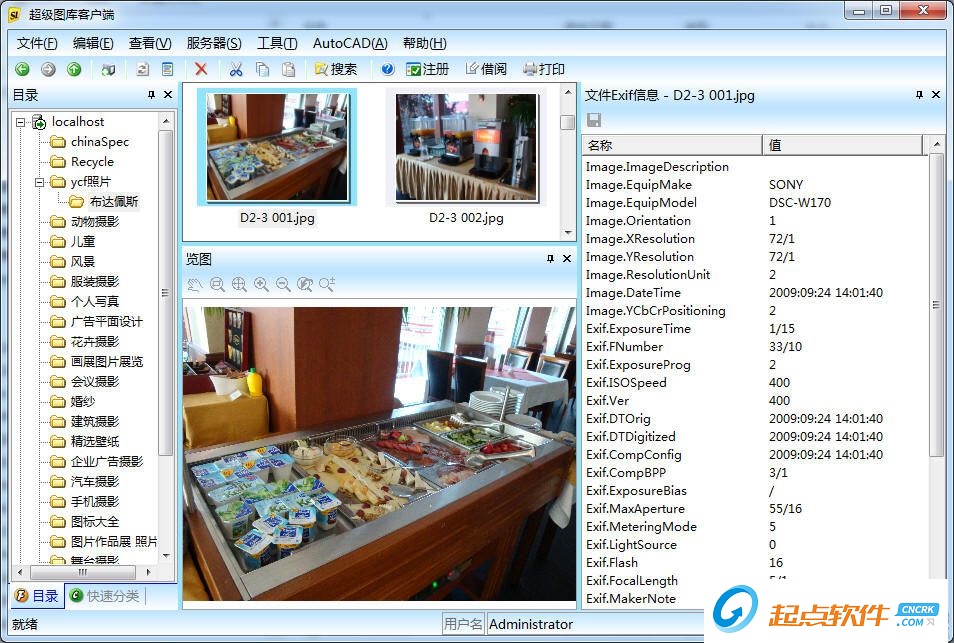Click zoom out on the preview toolbar
Screen dimensions: 954x643
click(x=284, y=285)
